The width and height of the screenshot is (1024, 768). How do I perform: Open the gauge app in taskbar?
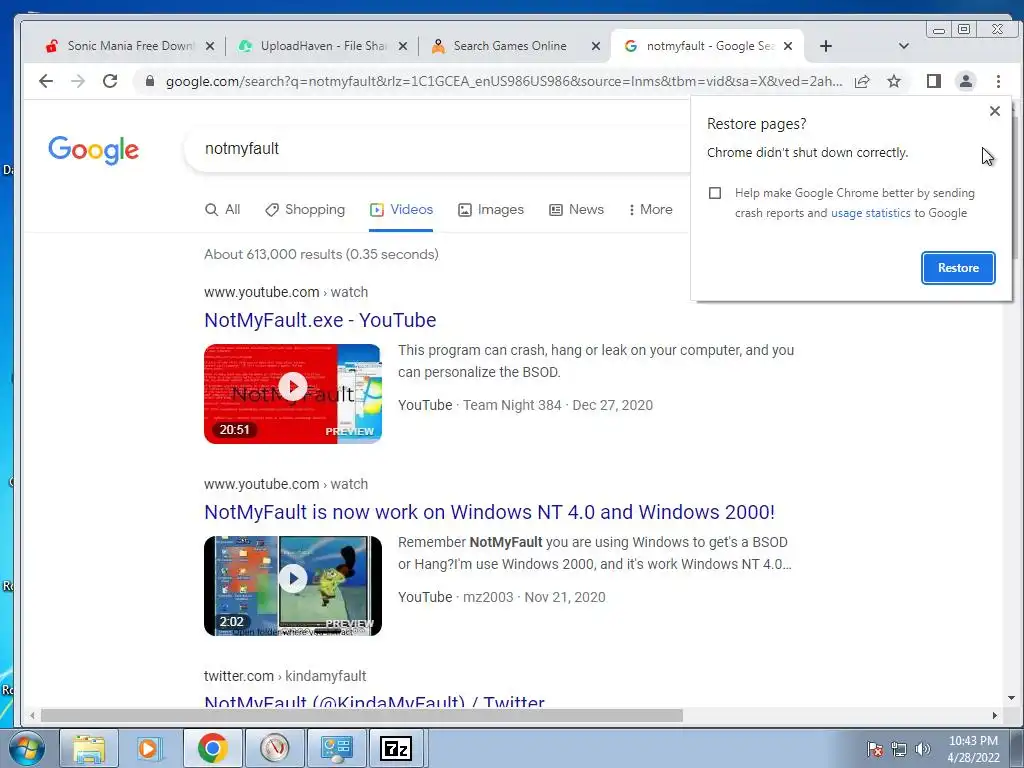(274, 748)
